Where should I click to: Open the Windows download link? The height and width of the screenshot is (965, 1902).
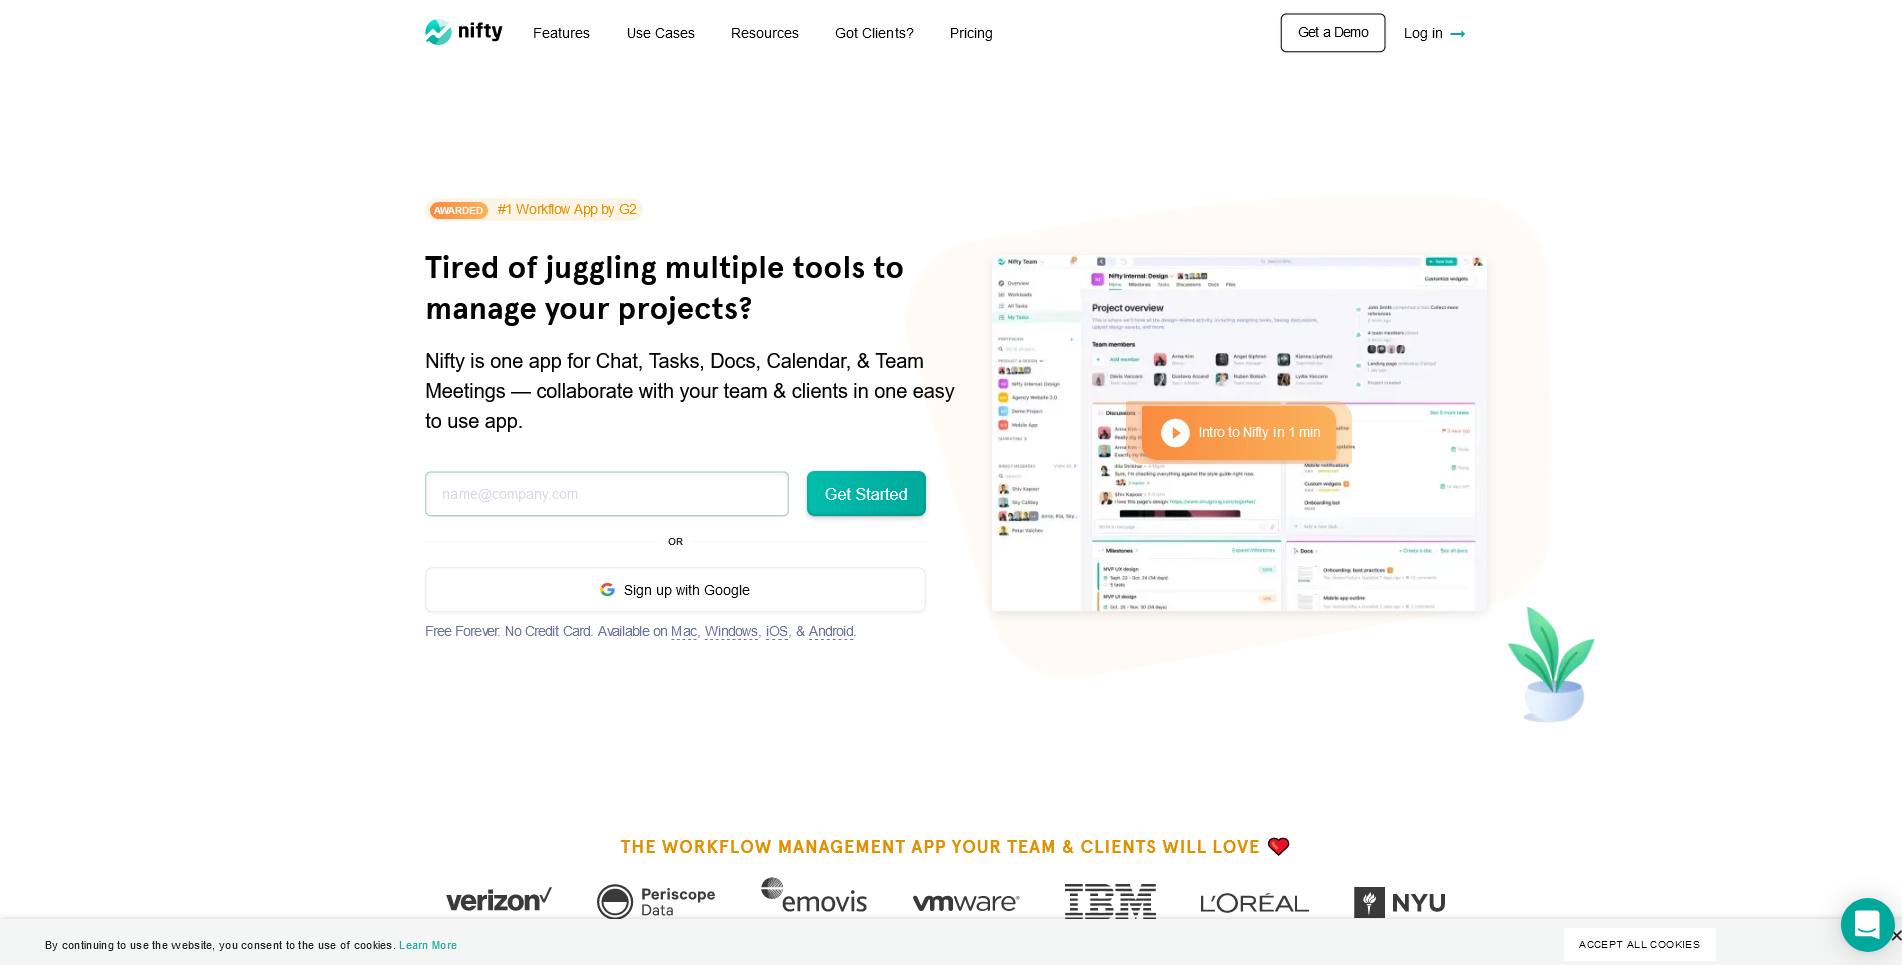coord(731,632)
